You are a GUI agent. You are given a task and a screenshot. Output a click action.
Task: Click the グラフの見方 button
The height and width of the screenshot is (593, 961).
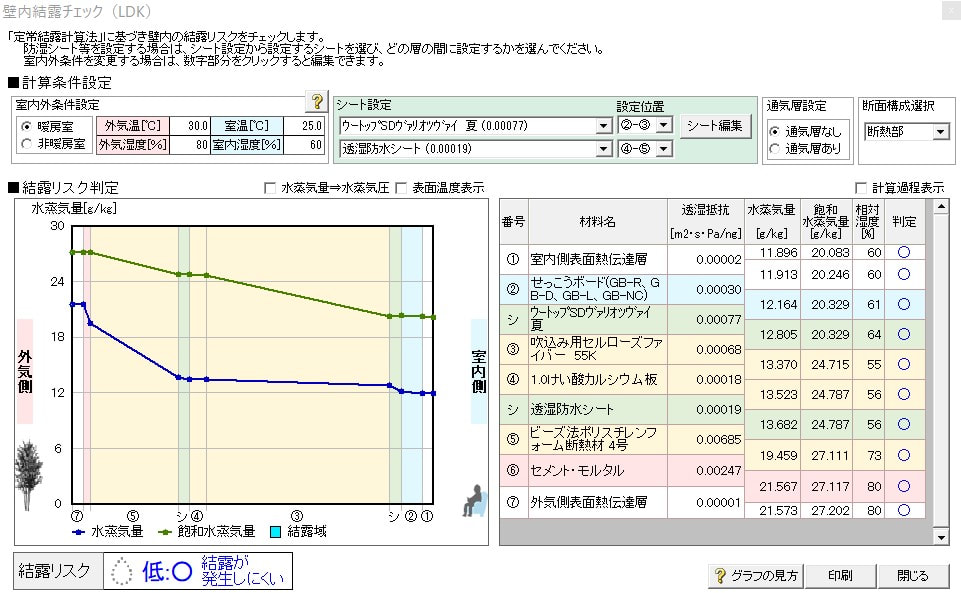coord(756,576)
